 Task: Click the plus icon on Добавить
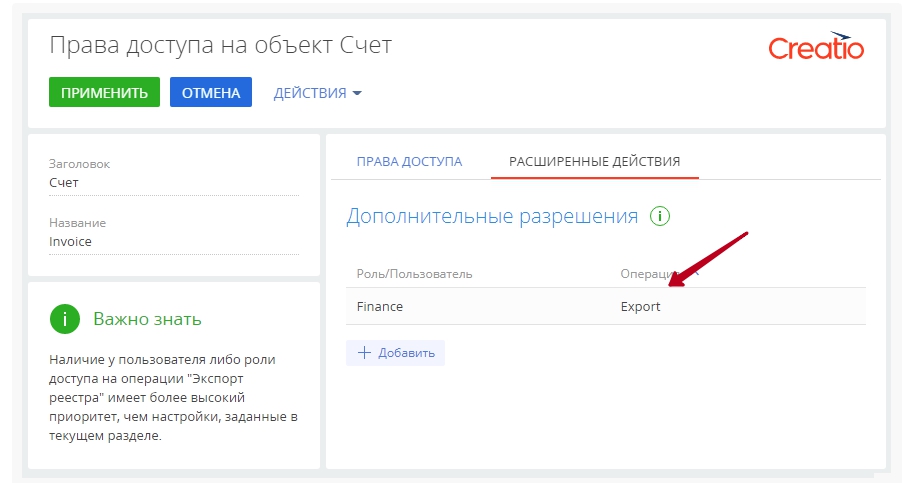pos(364,353)
